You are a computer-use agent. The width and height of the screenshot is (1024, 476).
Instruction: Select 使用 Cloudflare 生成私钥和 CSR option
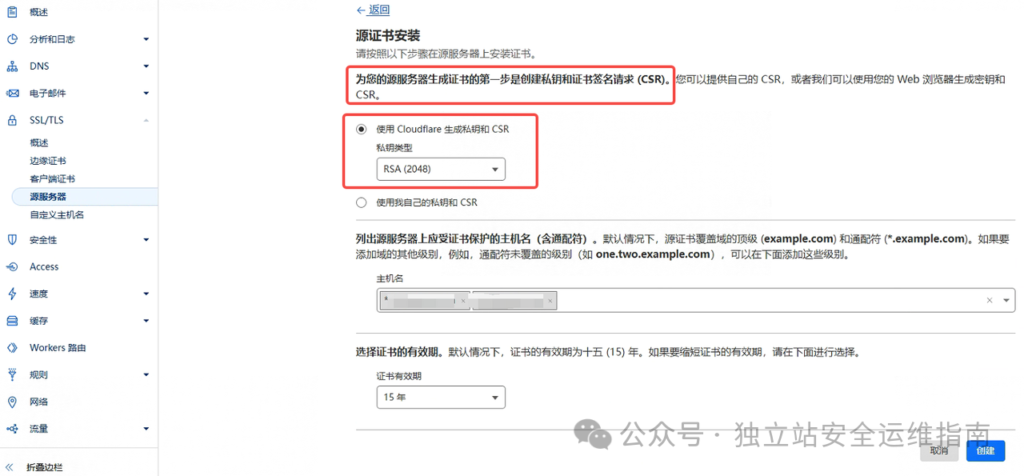(x=361, y=129)
